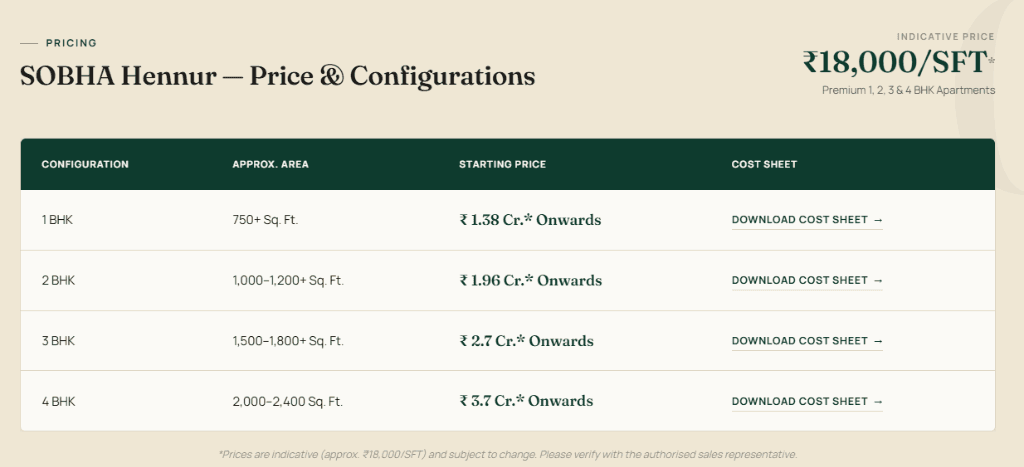Click the arrow icon in 1 BHK row
The height and width of the screenshot is (467, 1024).
coord(878,220)
